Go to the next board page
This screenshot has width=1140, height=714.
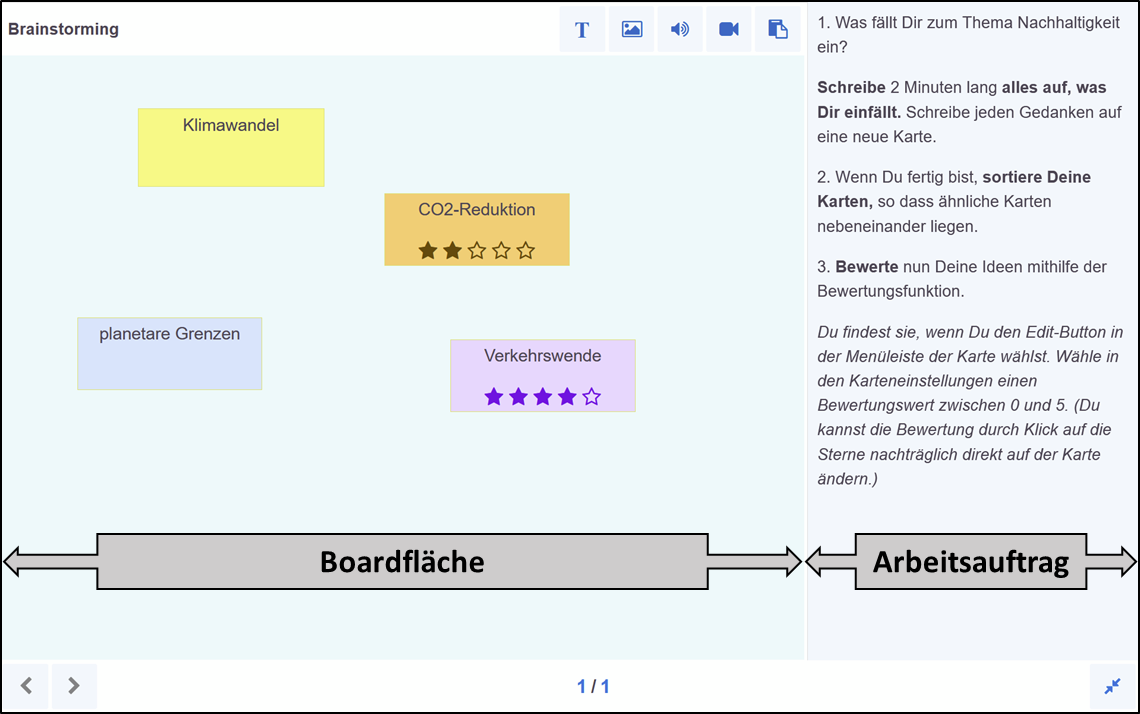click(74, 686)
